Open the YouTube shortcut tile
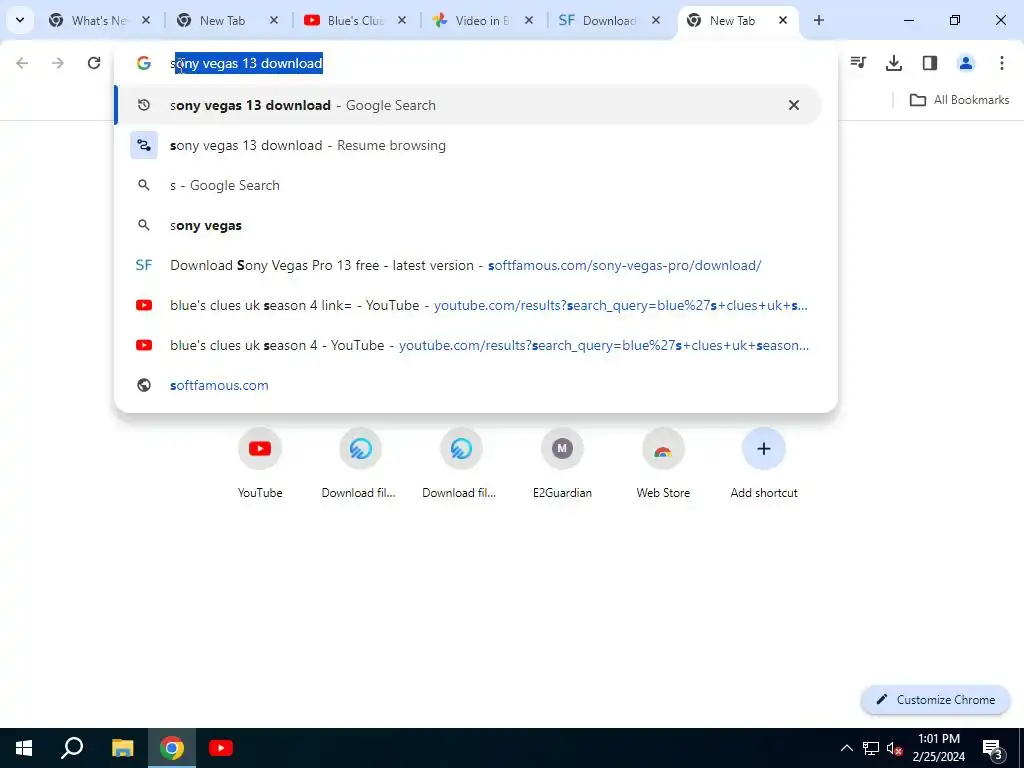This screenshot has width=1024, height=768. [x=260, y=464]
